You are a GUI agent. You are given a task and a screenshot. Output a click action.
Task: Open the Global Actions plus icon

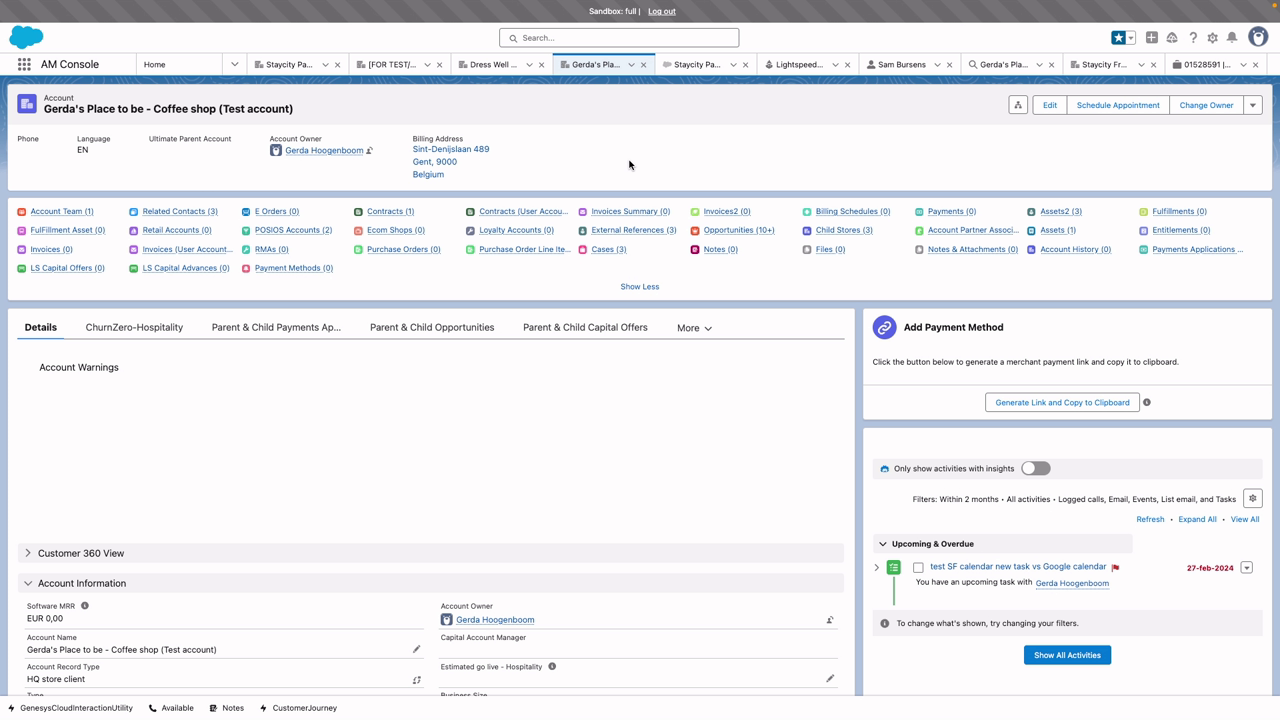pyautogui.click(x=1152, y=38)
